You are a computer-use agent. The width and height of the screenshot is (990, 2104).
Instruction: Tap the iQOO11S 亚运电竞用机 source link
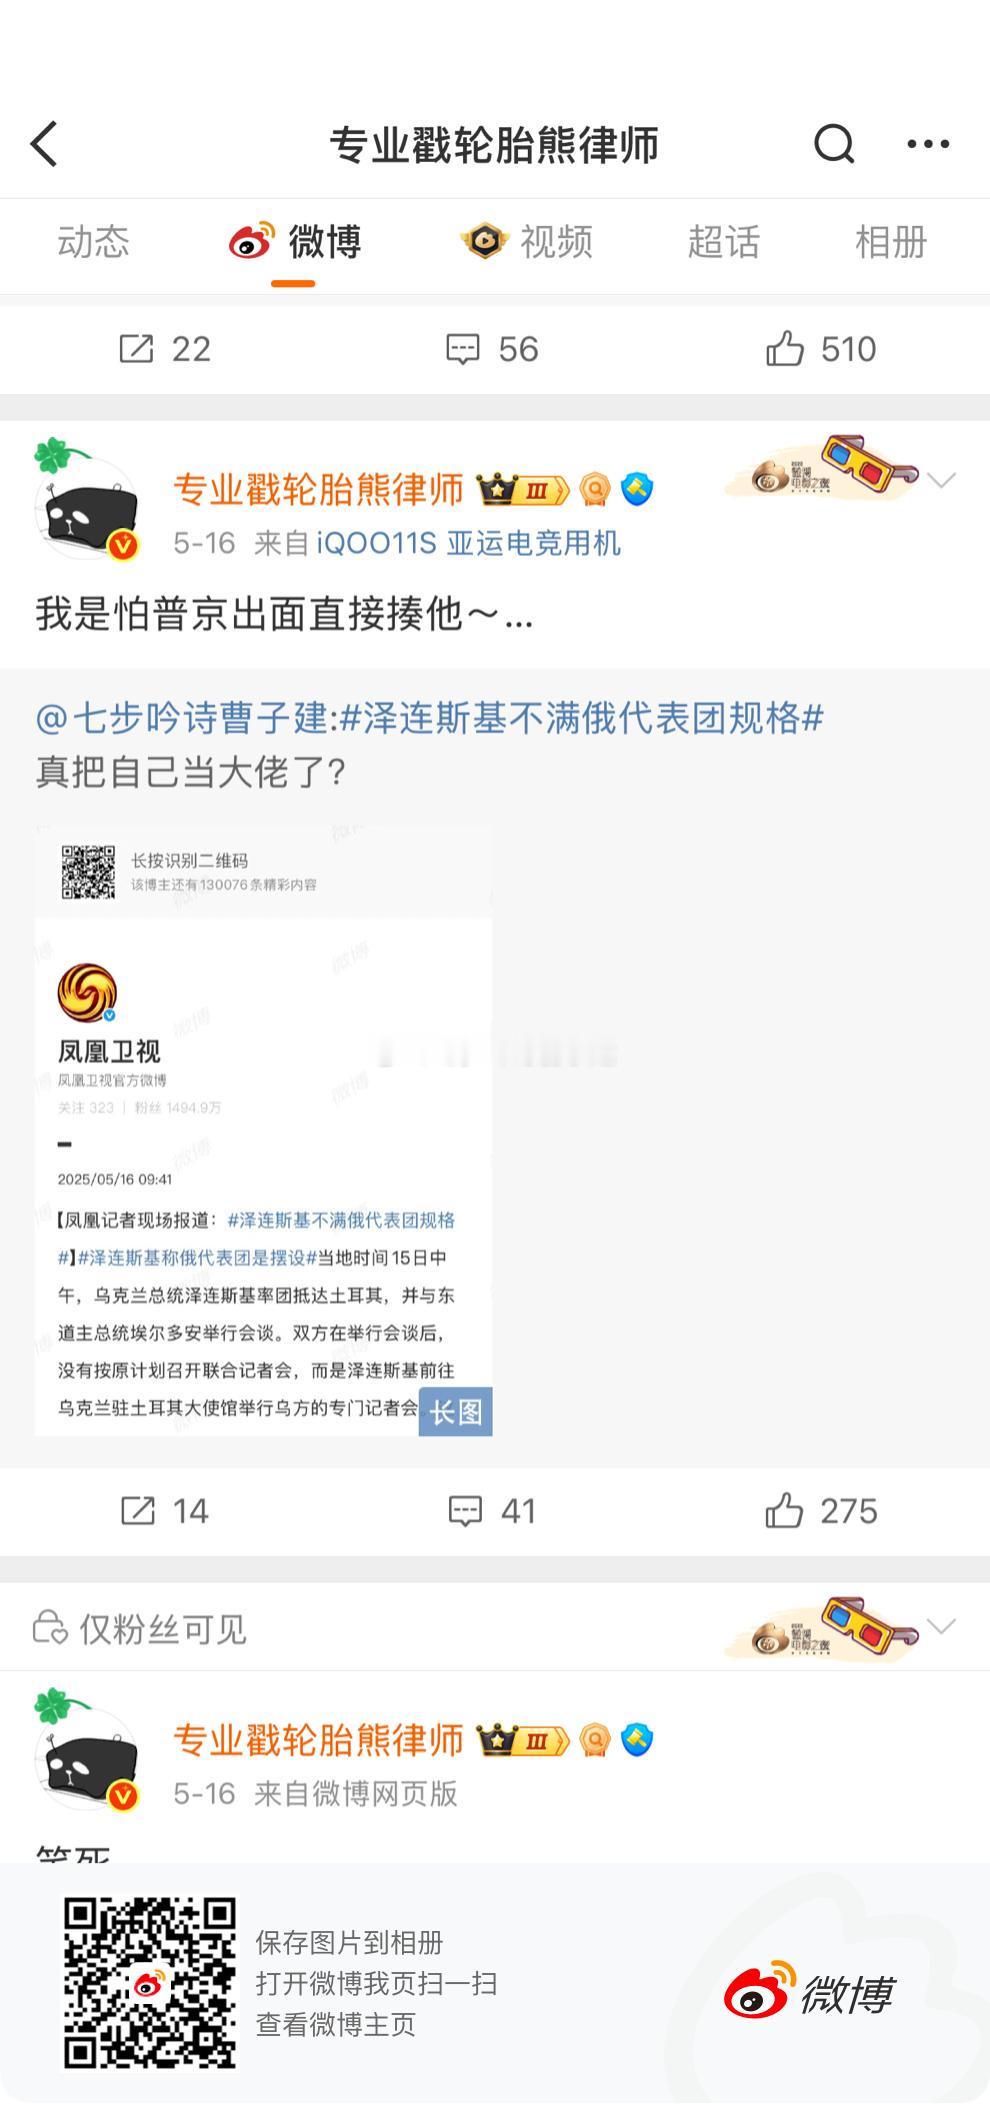pyautogui.click(x=468, y=543)
